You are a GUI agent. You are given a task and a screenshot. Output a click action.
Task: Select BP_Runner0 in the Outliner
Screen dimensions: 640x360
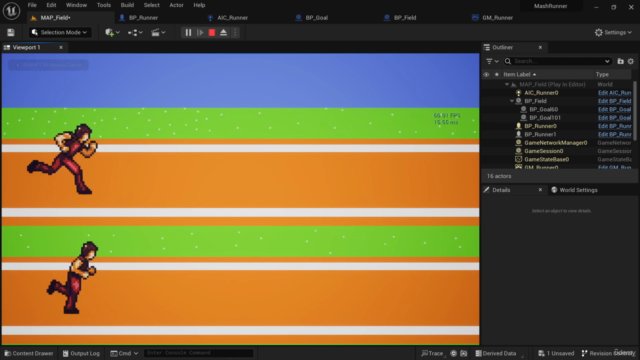pos(540,126)
